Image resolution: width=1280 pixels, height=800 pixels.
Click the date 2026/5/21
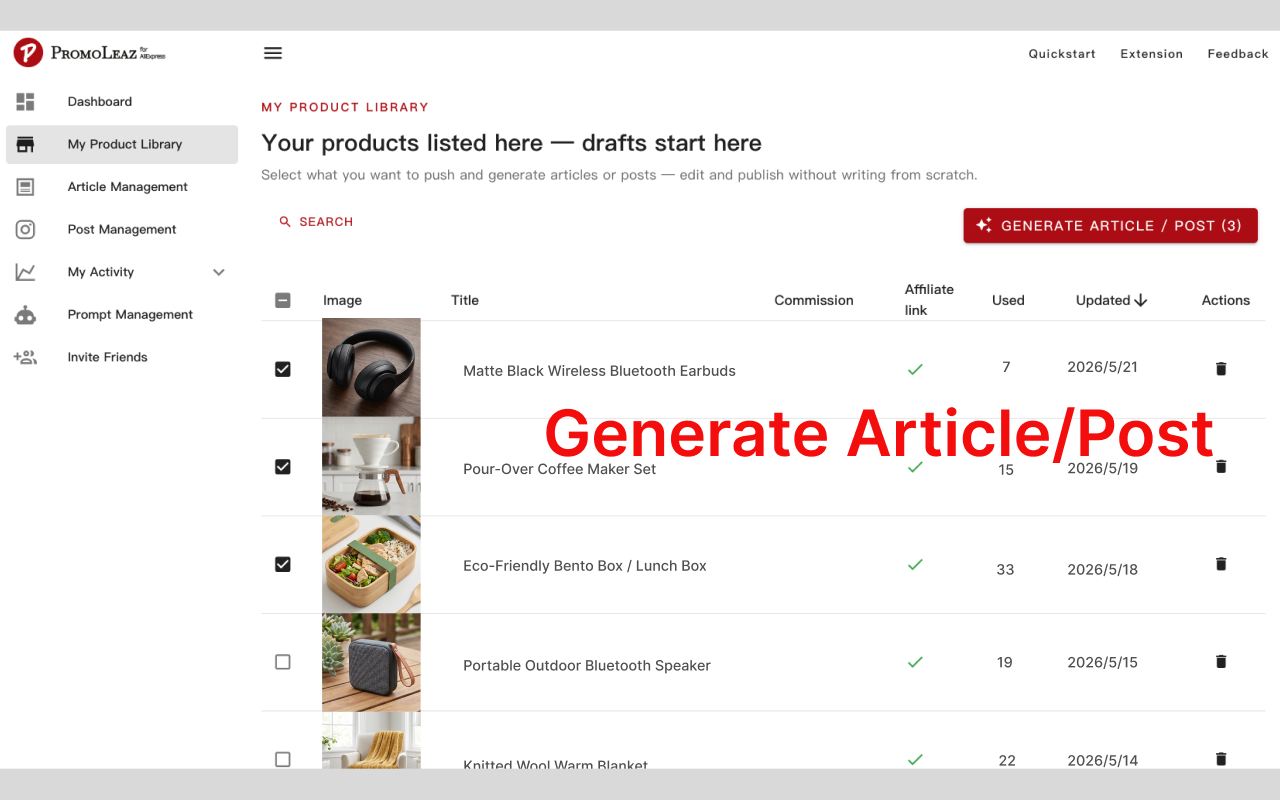[1102, 367]
